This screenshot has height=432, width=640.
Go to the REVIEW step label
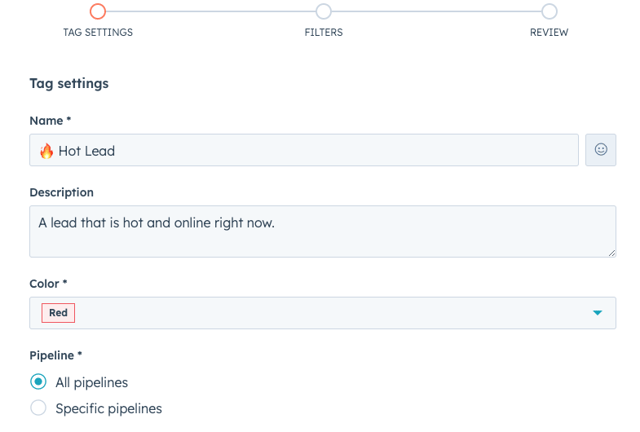tap(549, 32)
